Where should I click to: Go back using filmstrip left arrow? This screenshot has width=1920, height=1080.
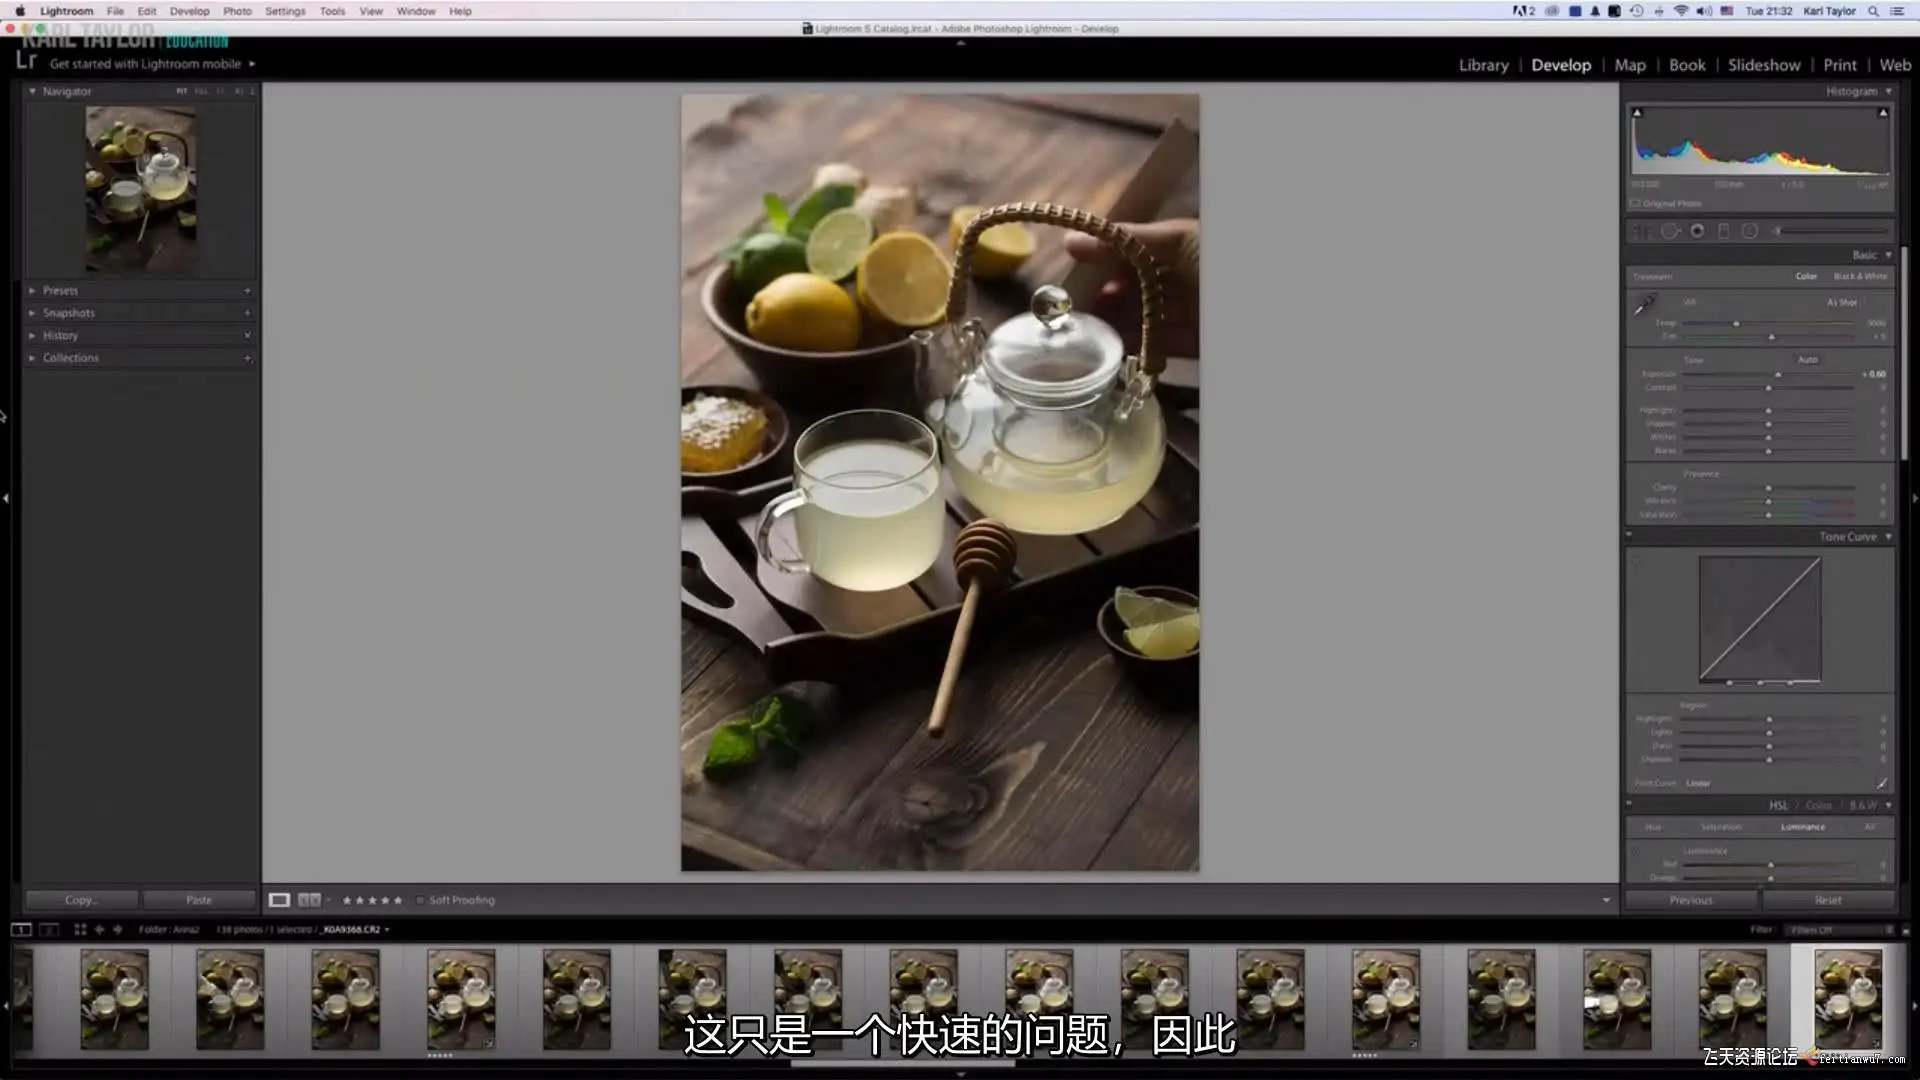tap(99, 929)
